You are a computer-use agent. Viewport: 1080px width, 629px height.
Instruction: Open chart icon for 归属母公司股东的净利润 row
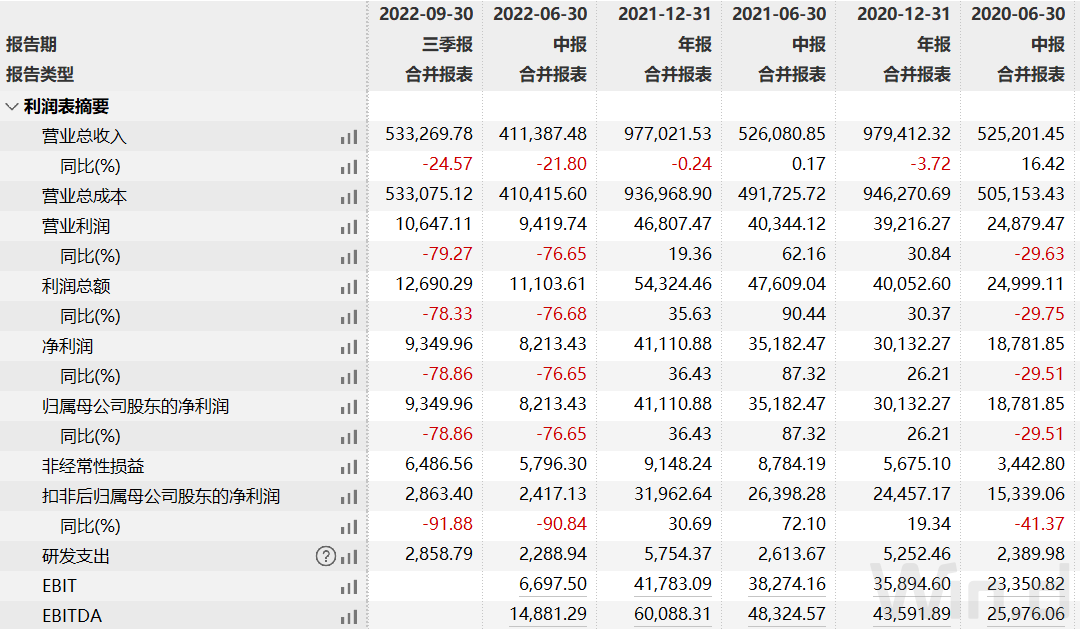coord(349,406)
